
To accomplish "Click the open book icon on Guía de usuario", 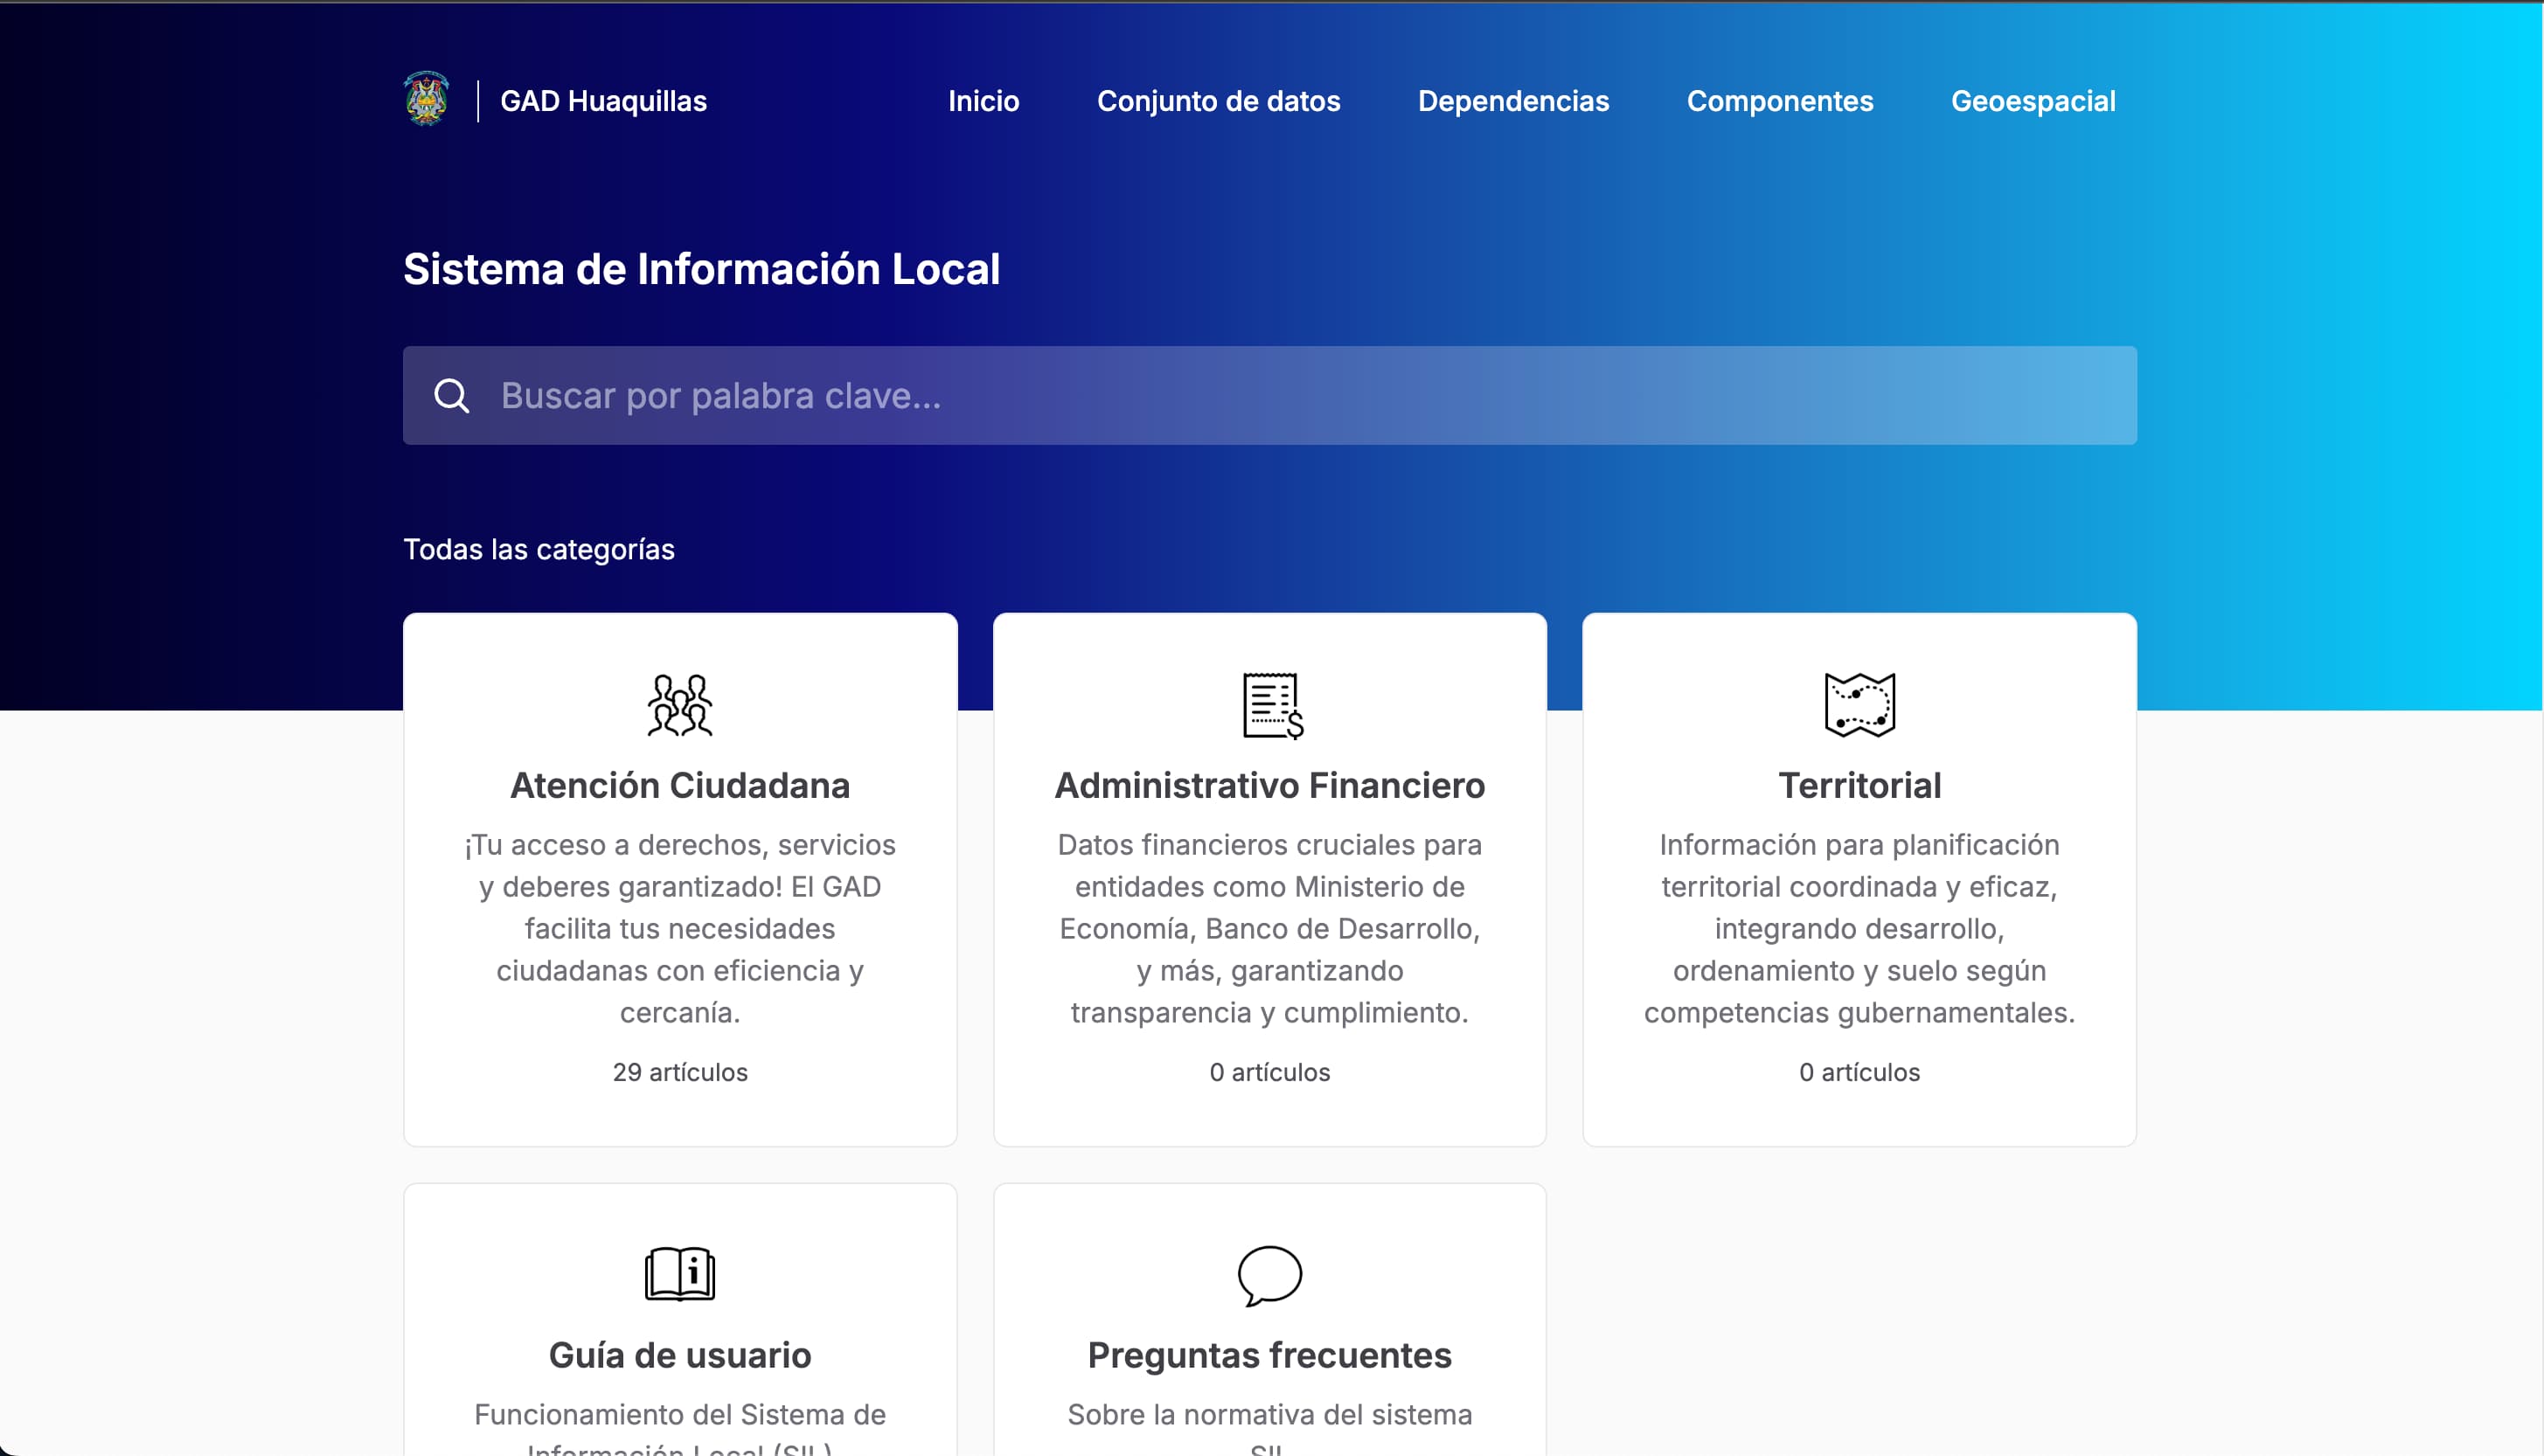I will click(679, 1274).
